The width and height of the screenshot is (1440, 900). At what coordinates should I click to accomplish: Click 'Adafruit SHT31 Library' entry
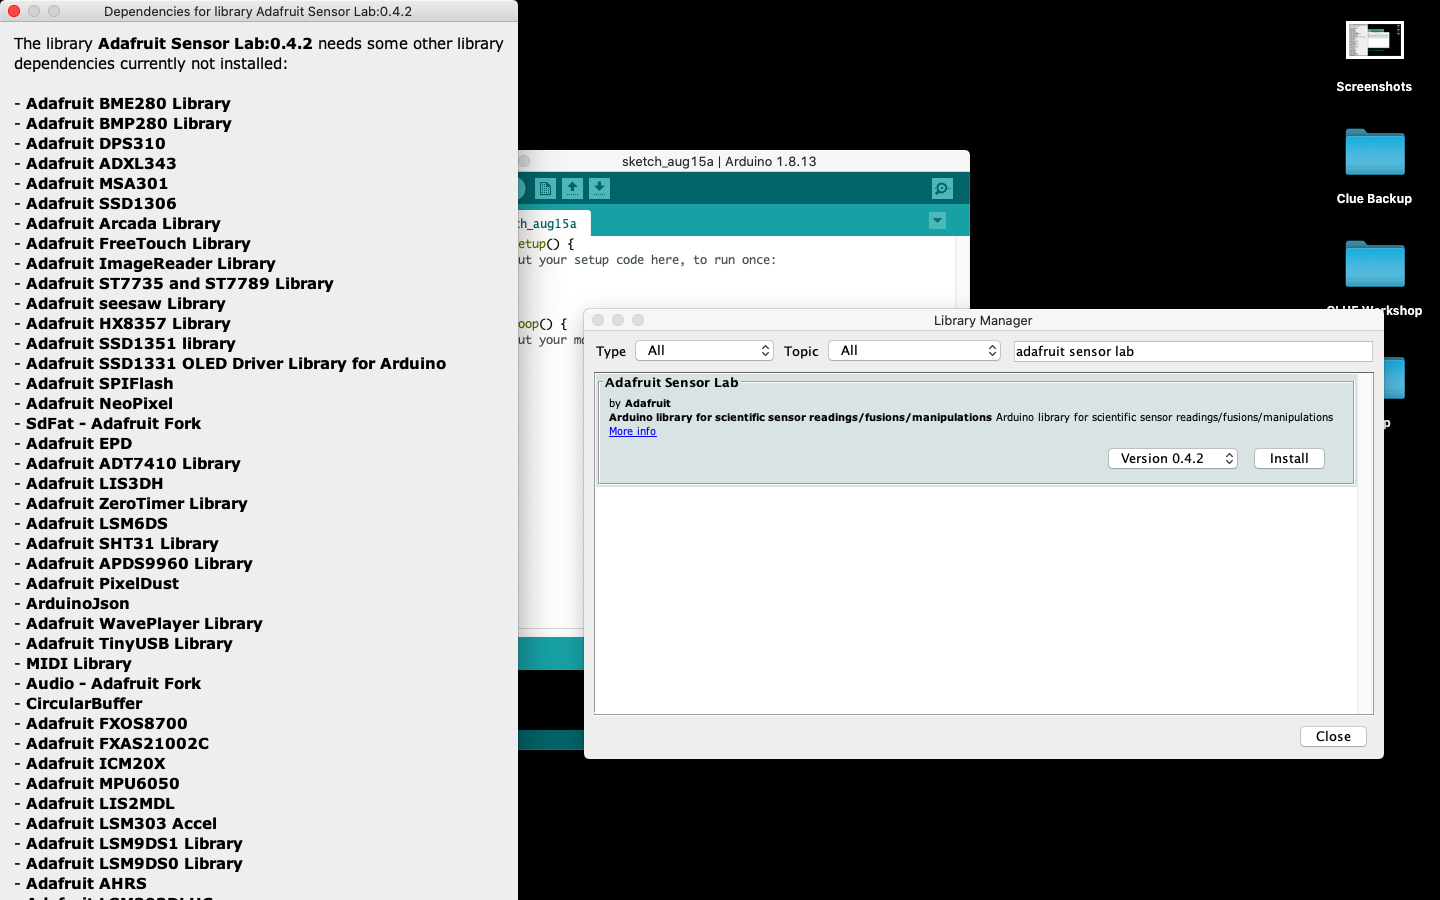[x=122, y=543]
